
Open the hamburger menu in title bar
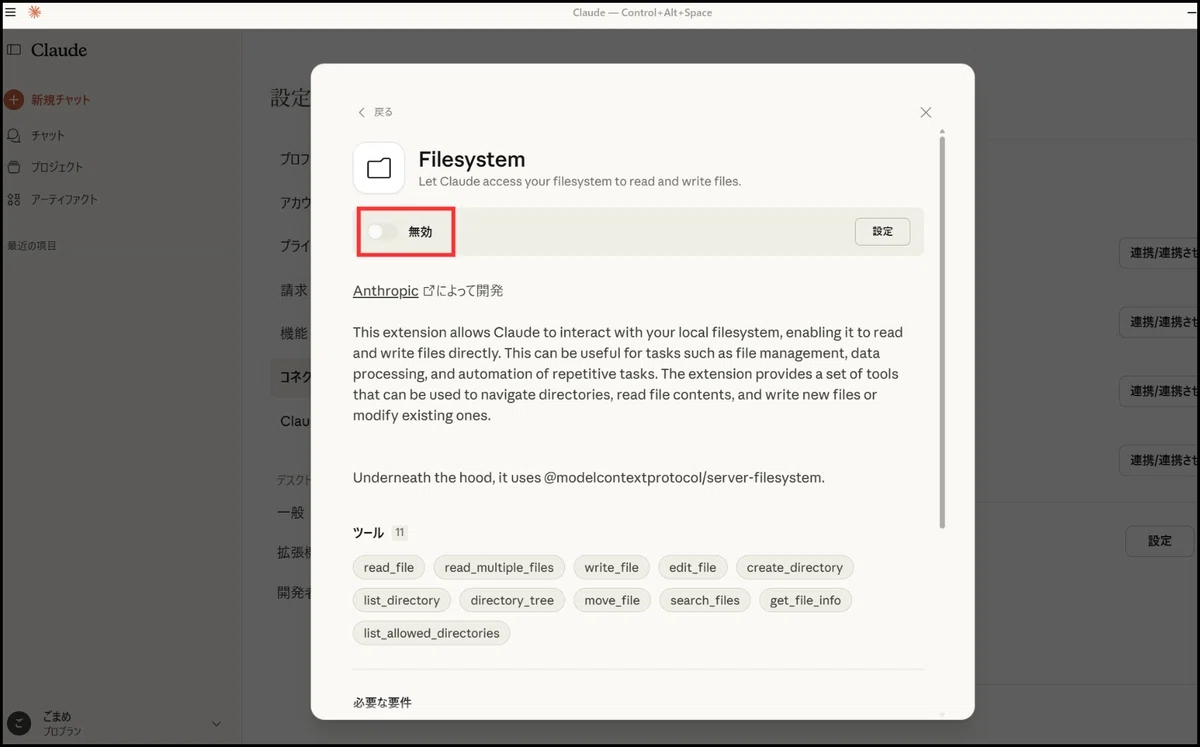coord(11,12)
